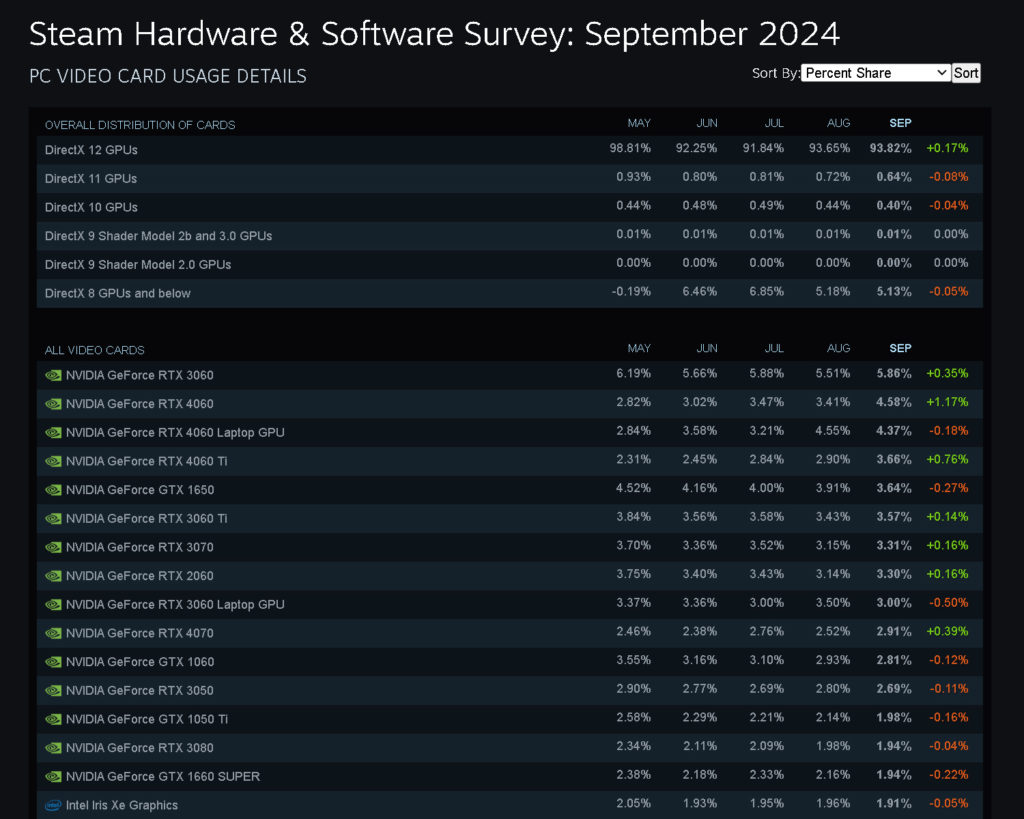Click the NVIDIA GeForce RTX 3060 name
Viewport: 1024px width, 819px height.
coord(140,376)
